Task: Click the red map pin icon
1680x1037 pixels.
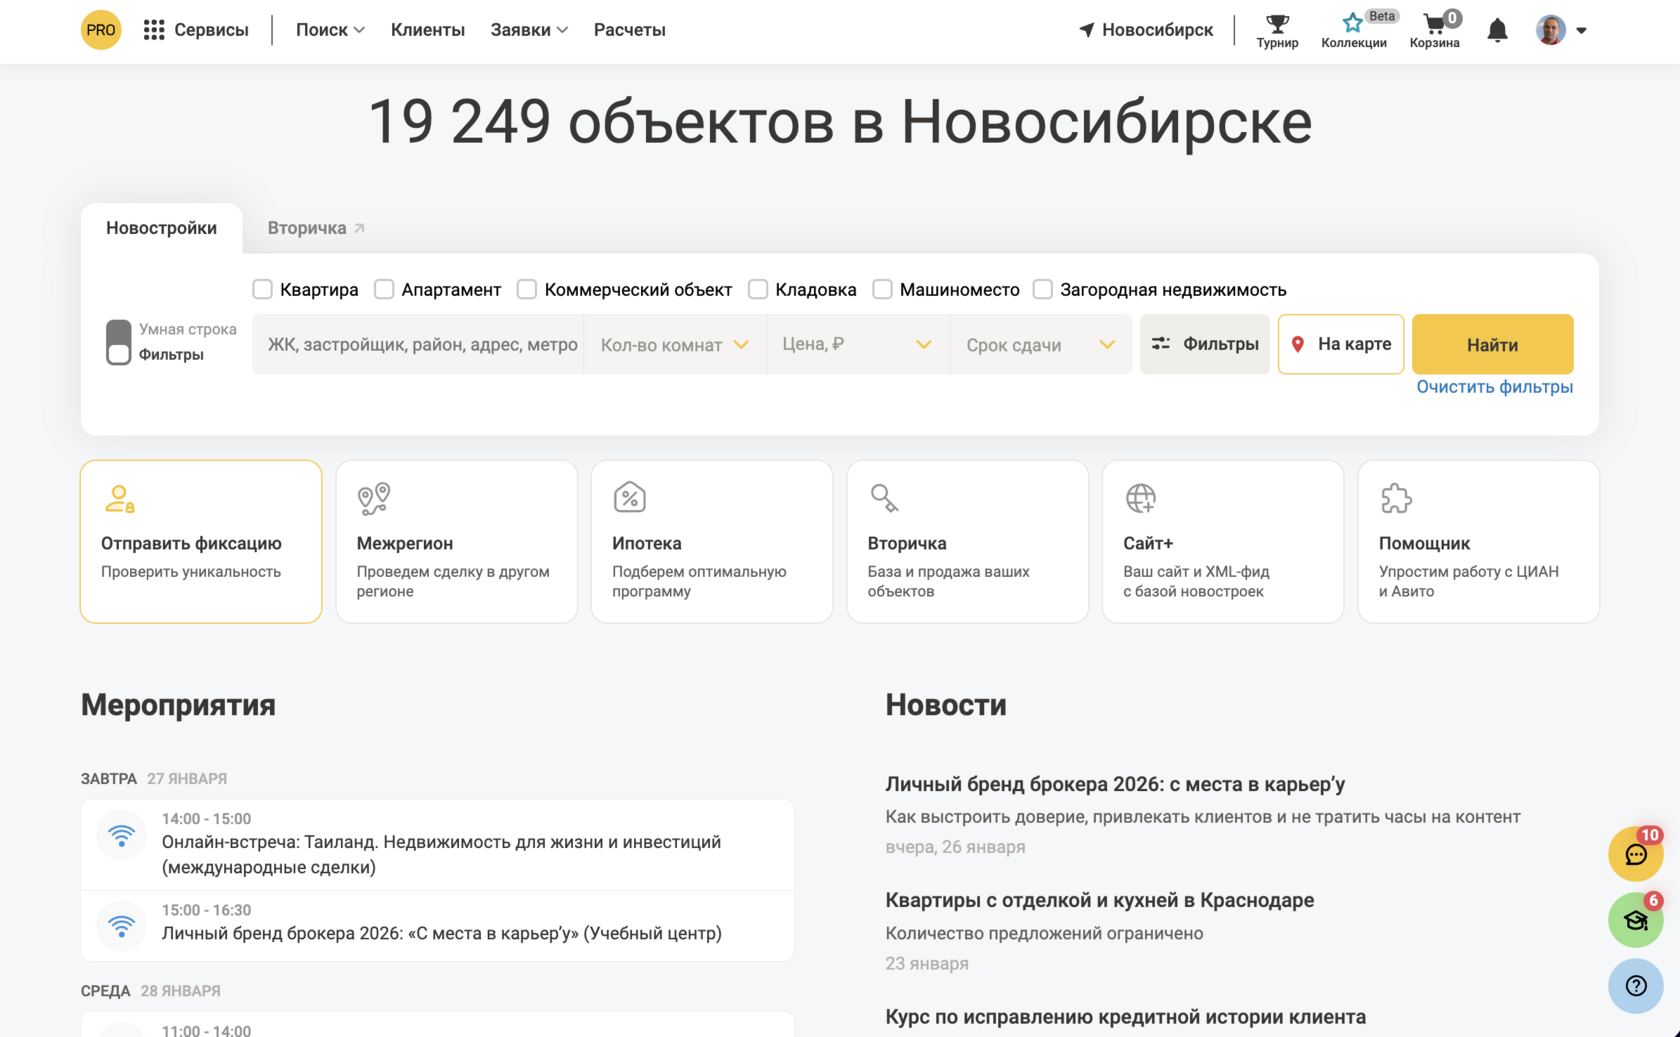Action: [1298, 344]
